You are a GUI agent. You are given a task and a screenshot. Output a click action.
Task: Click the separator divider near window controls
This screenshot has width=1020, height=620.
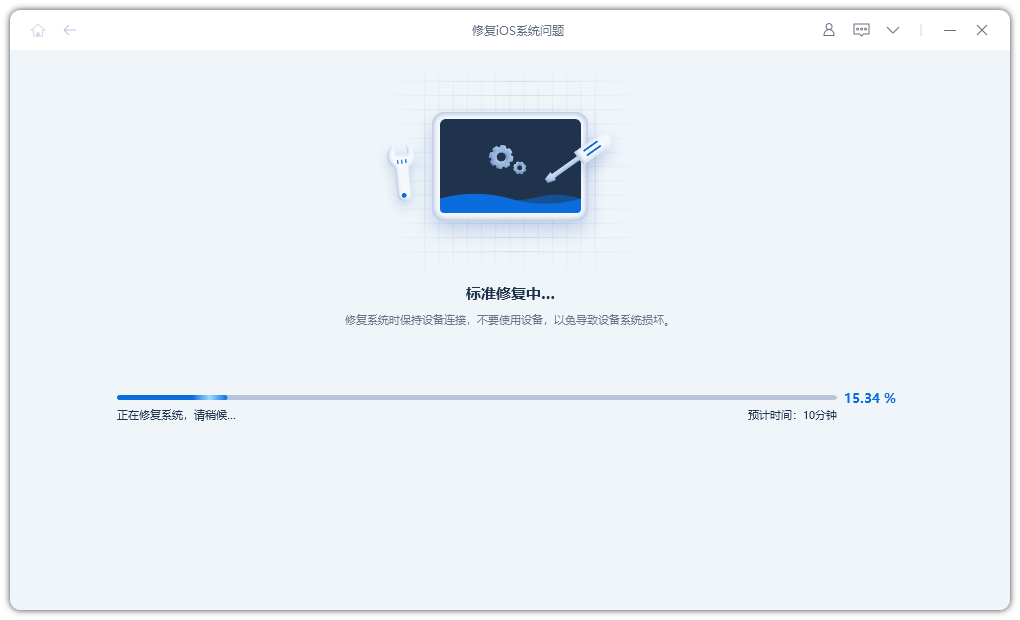[x=920, y=30]
